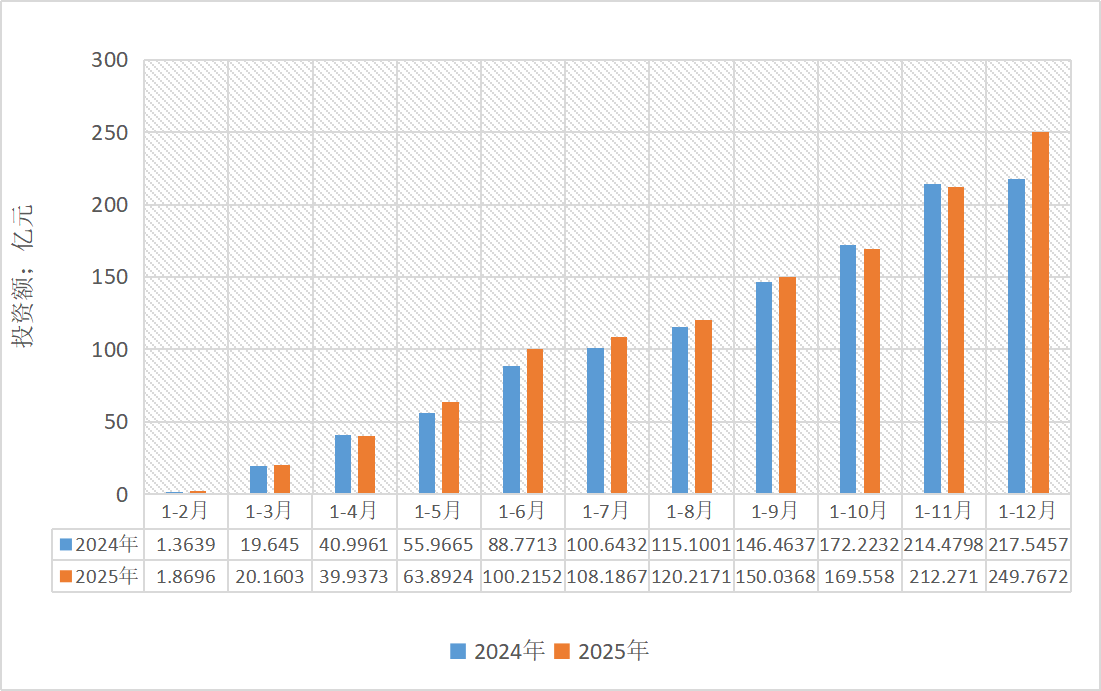Select the blue 2024 bar for 1-11月
The image size is (1101, 691).
pos(932,339)
